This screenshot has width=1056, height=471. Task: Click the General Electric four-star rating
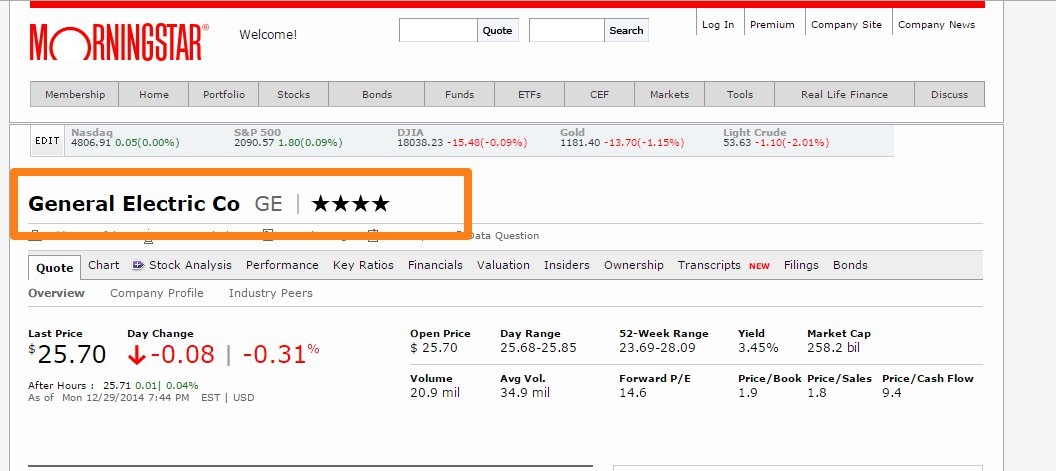pyautogui.click(x=350, y=203)
